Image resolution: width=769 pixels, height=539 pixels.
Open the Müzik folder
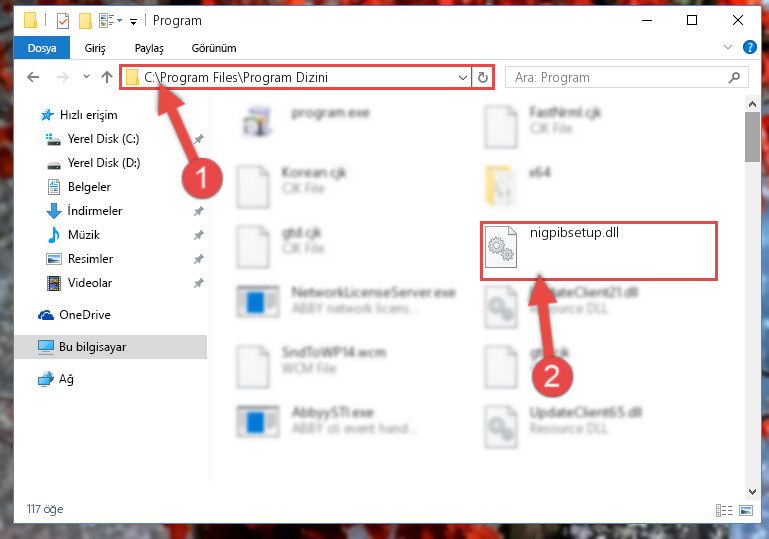click(x=73, y=235)
